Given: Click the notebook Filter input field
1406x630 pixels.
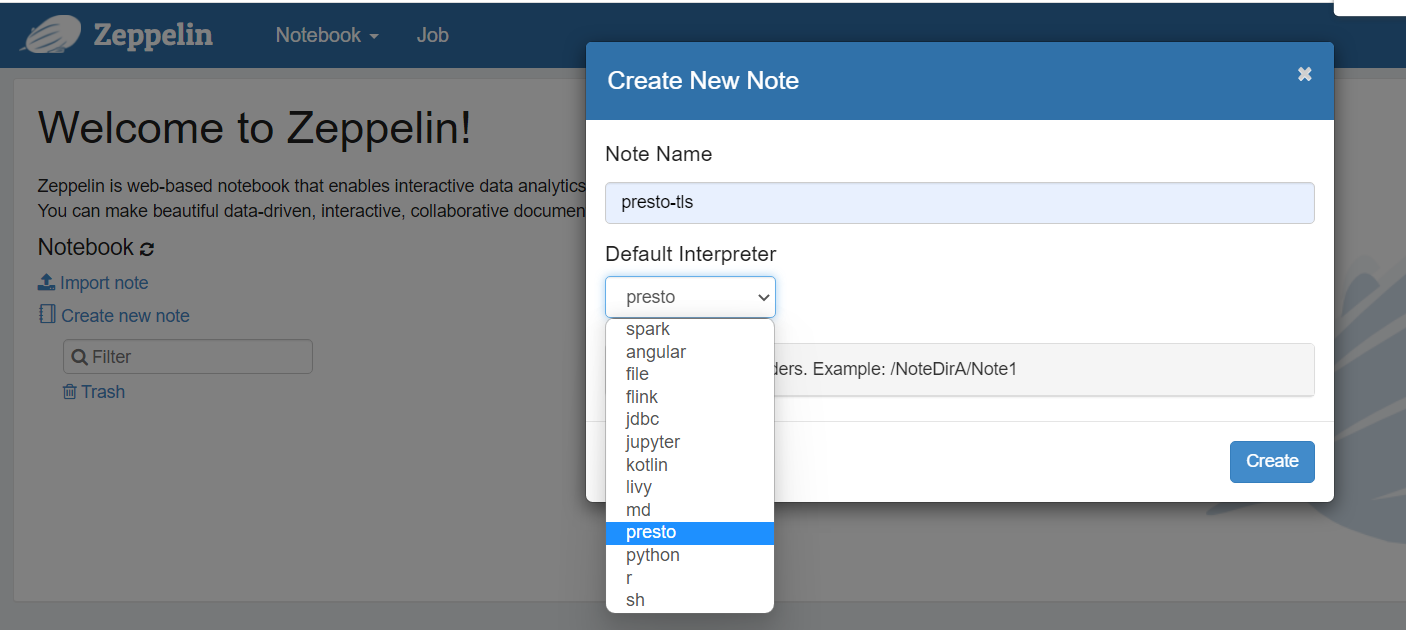Looking at the screenshot, I should [x=188, y=357].
